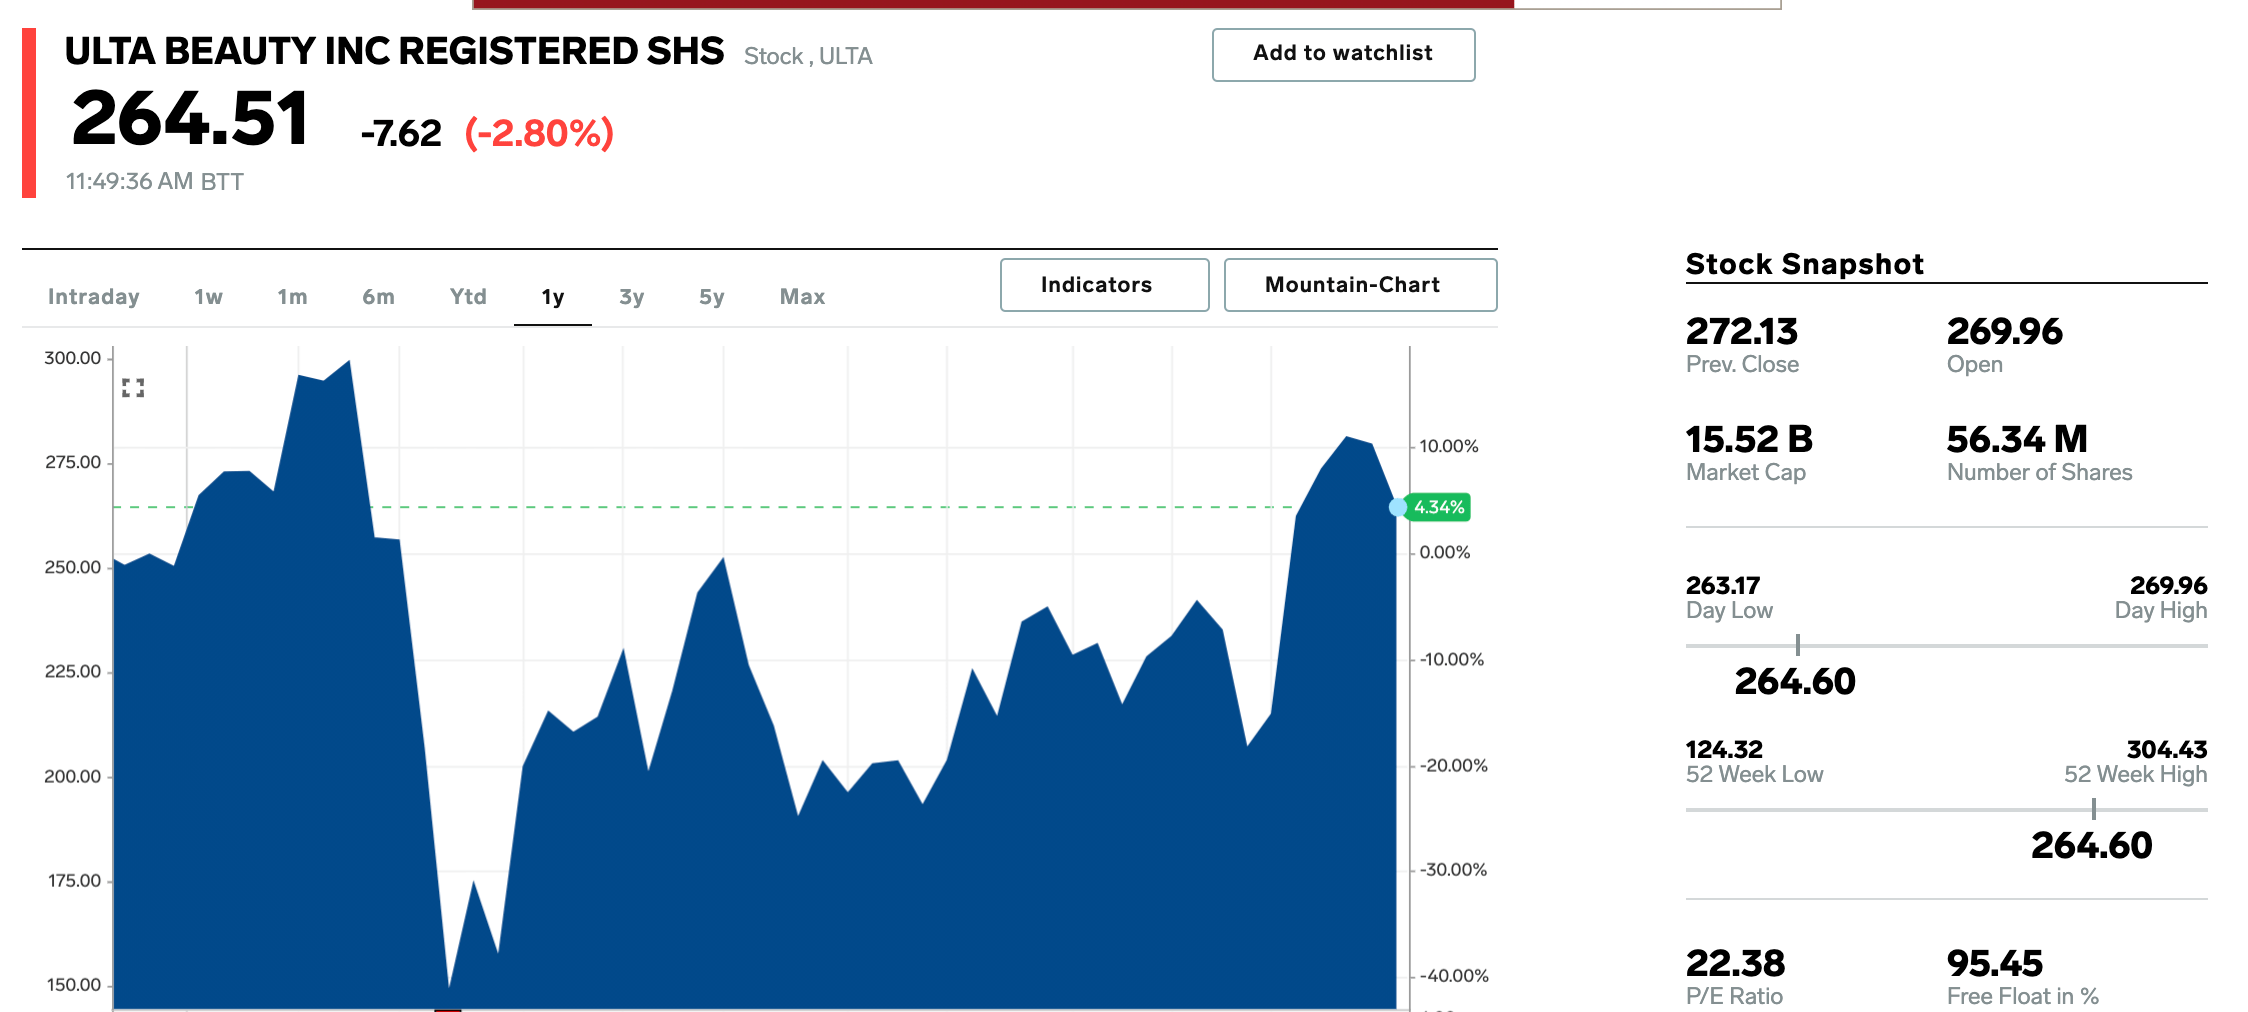Click the 225.00 price axis label
Image resolution: width=2248 pixels, height=1012 pixels.
(73, 671)
